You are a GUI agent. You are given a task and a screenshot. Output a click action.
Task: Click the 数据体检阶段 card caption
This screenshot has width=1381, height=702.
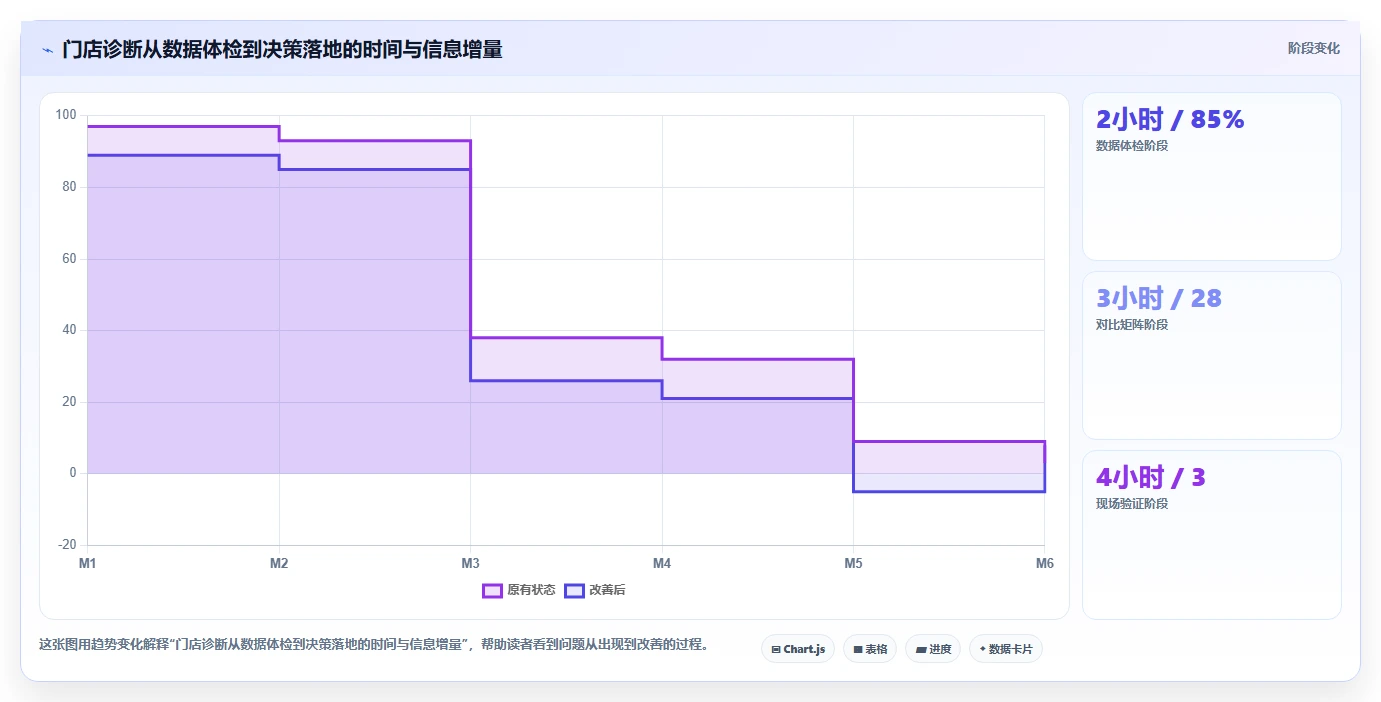point(1132,146)
